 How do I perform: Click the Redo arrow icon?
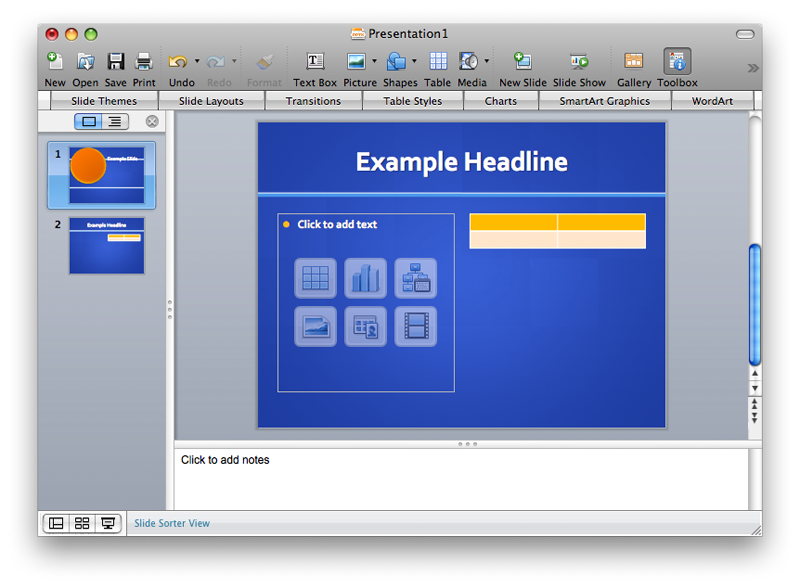click(215, 62)
